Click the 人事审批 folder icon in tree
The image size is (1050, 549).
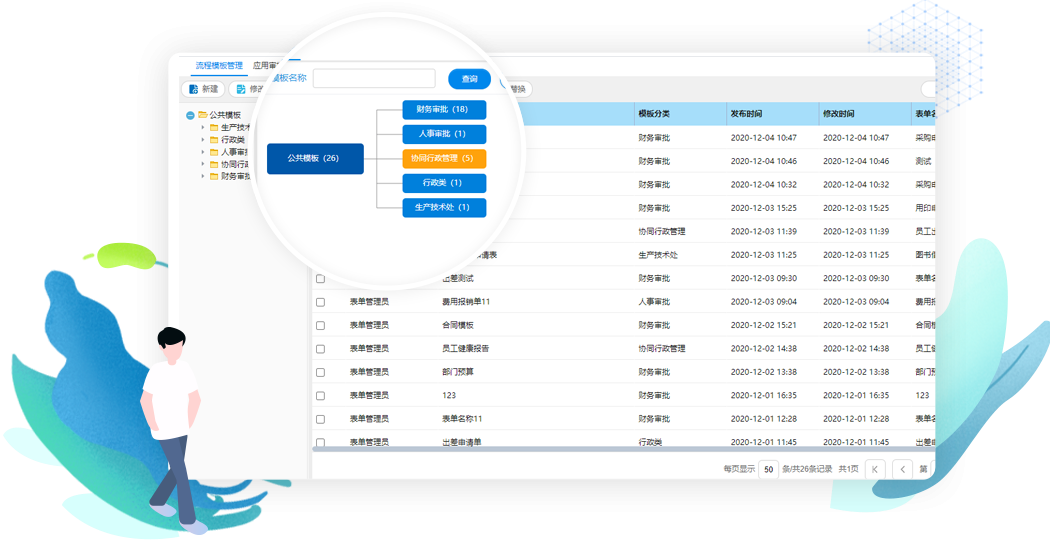(x=214, y=152)
